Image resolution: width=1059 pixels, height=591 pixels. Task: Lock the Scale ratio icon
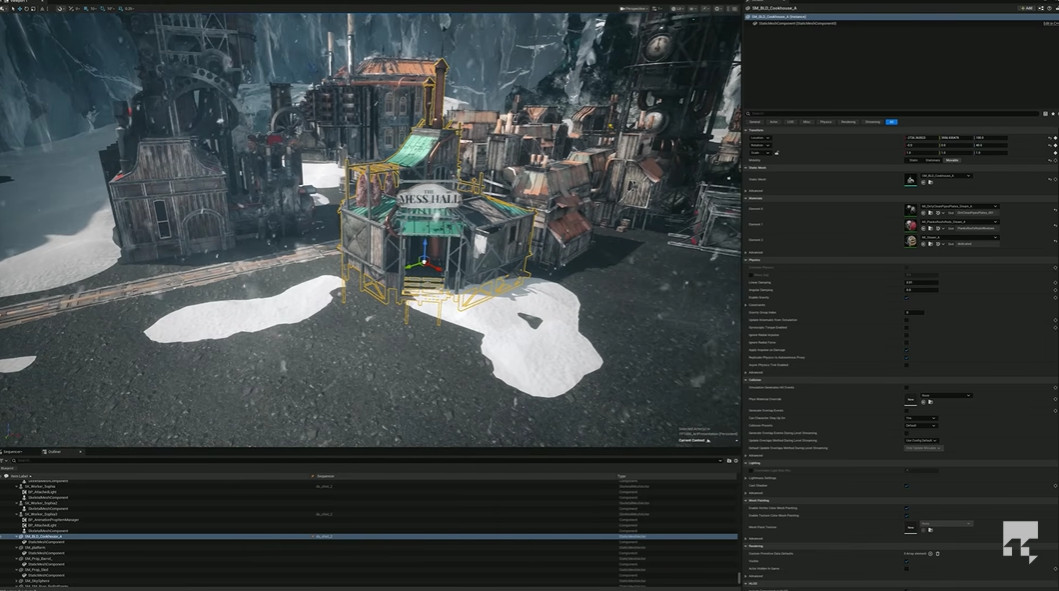(x=777, y=152)
